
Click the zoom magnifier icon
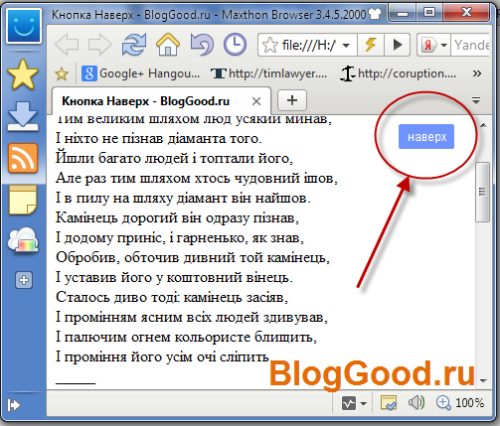click(x=443, y=403)
